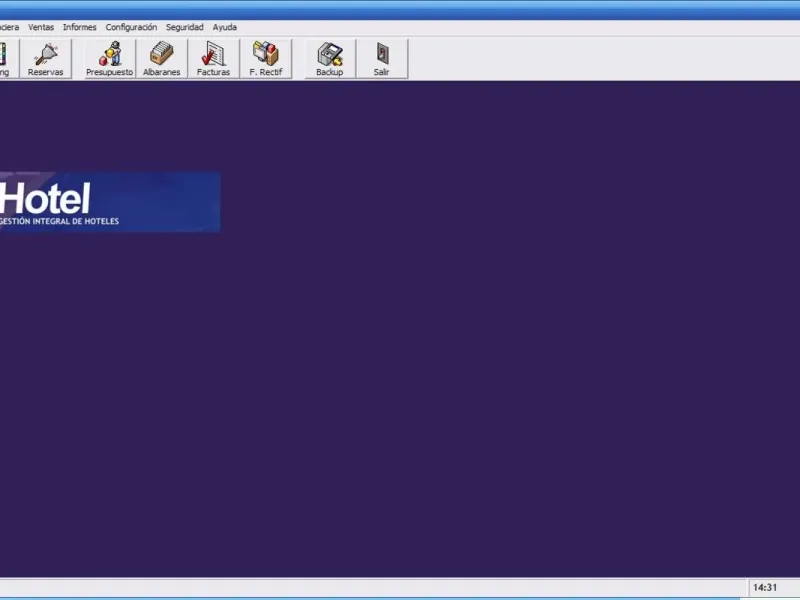Open the Reservas toolbar icon

(x=45, y=59)
